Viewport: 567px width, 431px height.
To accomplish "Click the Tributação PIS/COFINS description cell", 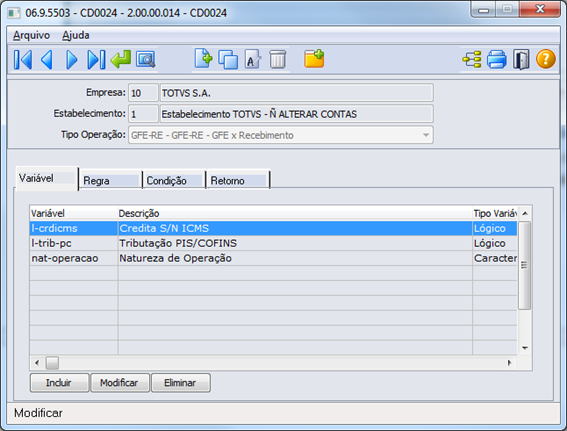I will tap(295, 243).
